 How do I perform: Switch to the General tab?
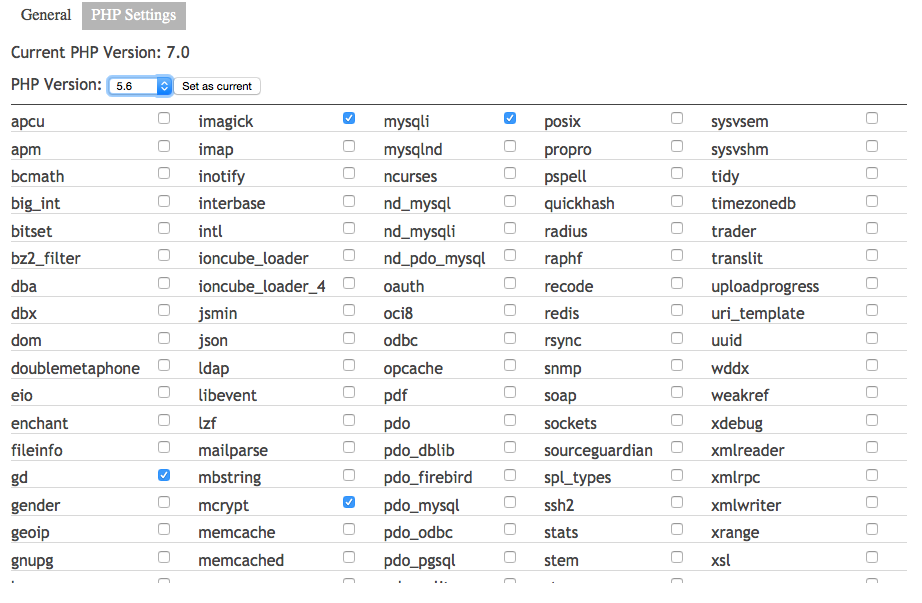click(46, 15)
